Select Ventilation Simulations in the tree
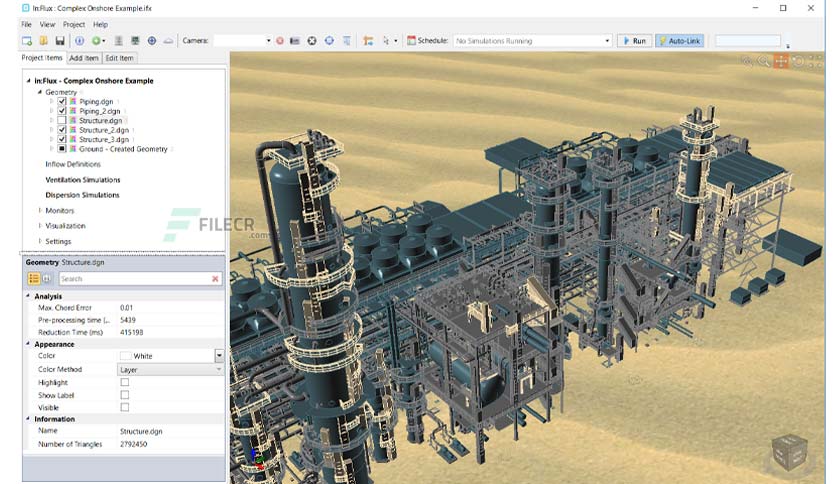Screen dimensions: 836x484 83,180
